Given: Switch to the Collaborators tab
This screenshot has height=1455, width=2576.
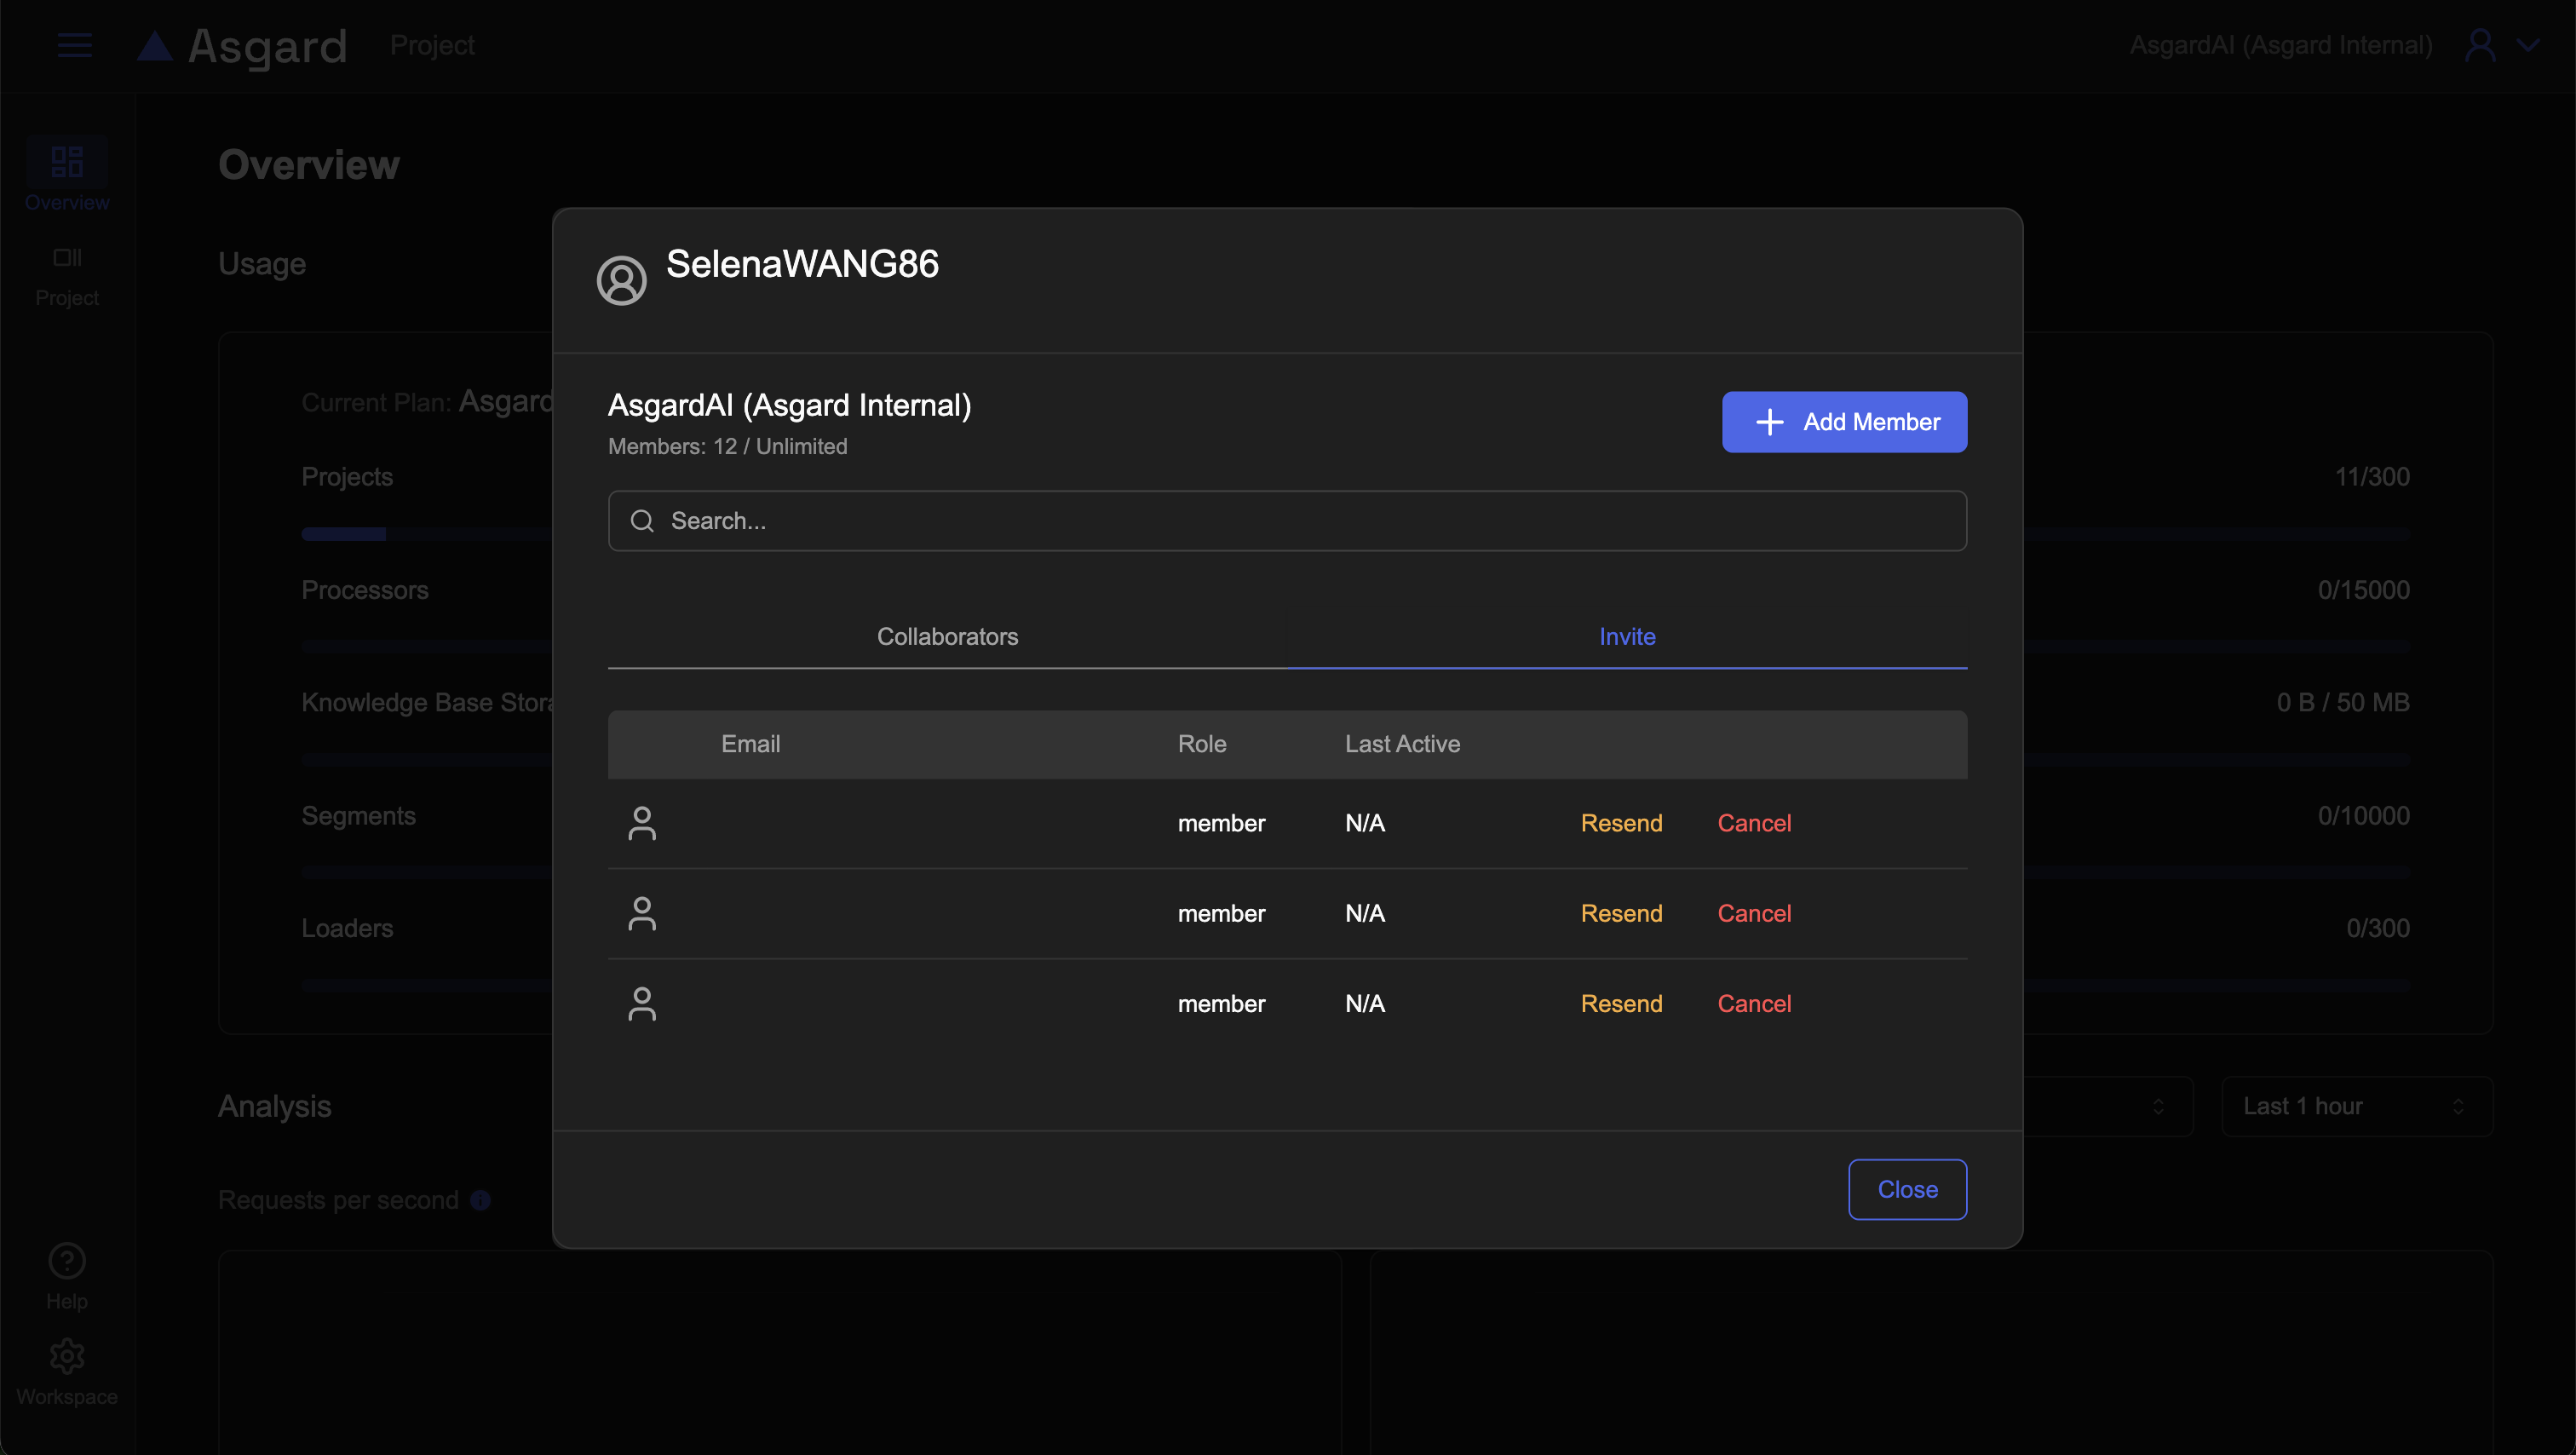Looking at the screenshot, I should pos(947,636).
